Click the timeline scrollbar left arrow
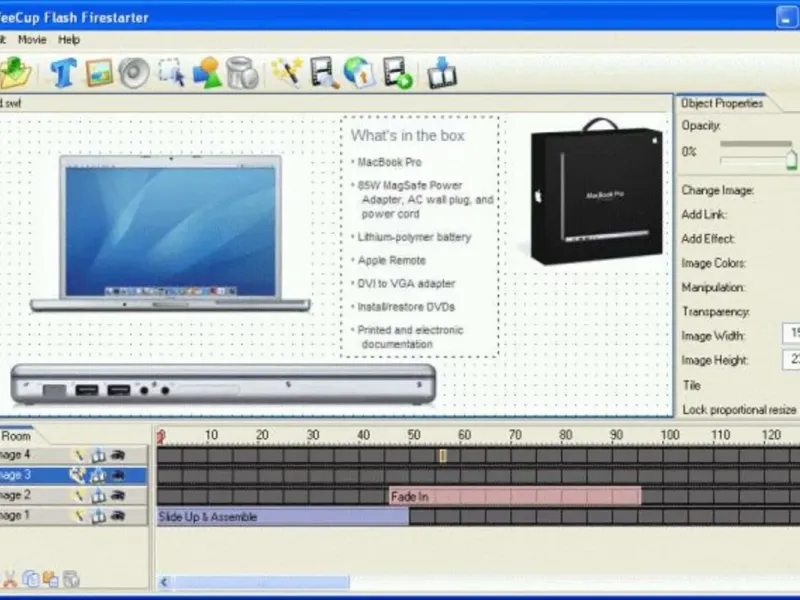The height and width of the screenshot is (600, 800). coord(164,582)
